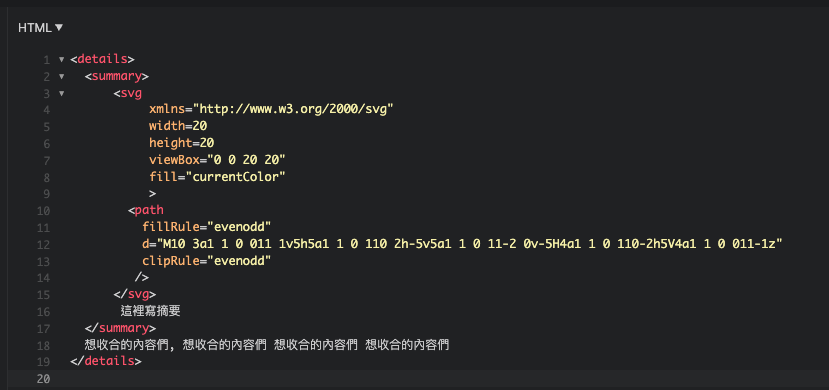The width and height of the screenshot is (829, 390).
Task: Click the opening path tag
Action: (145, 210)
